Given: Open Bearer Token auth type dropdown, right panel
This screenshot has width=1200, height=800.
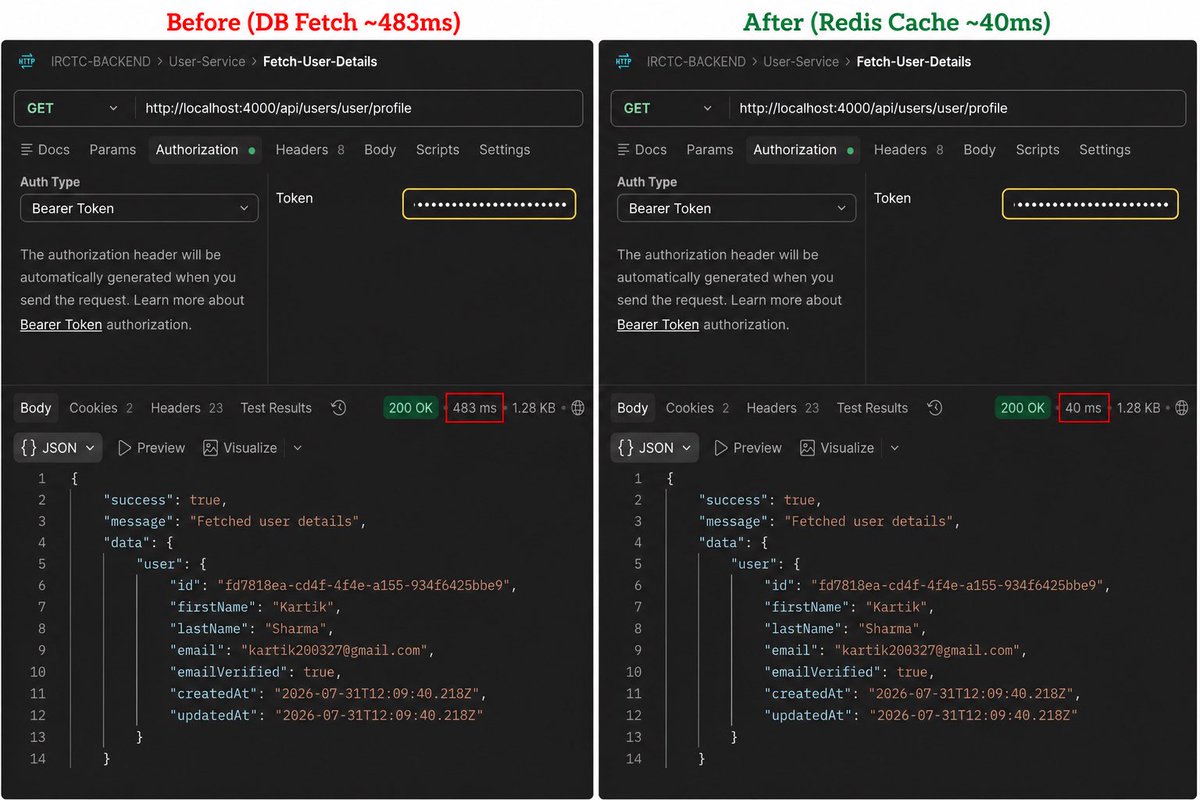Looking at the screenshot, I should pos(736,208).
